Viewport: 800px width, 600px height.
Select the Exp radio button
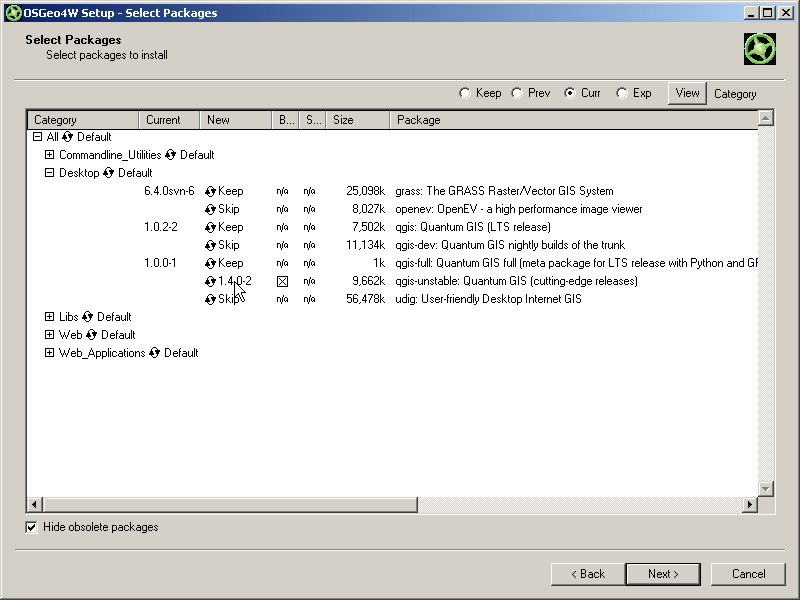tap(621, 93)
